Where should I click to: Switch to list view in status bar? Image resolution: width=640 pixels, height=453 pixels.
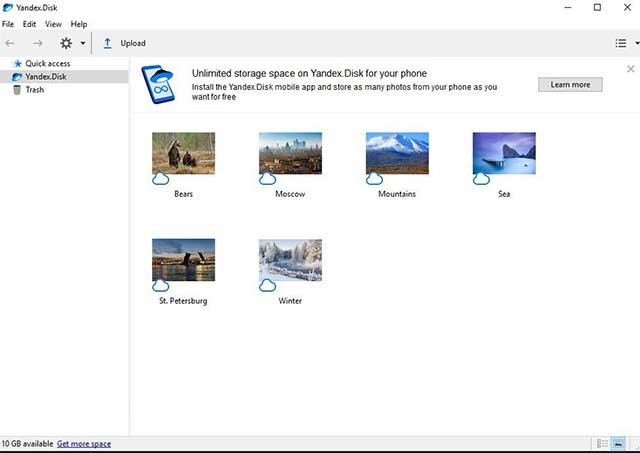pos(602,443)
